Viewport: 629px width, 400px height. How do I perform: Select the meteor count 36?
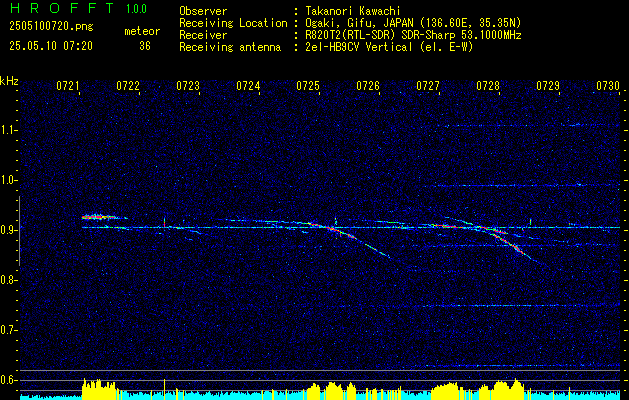click(145, 46)
